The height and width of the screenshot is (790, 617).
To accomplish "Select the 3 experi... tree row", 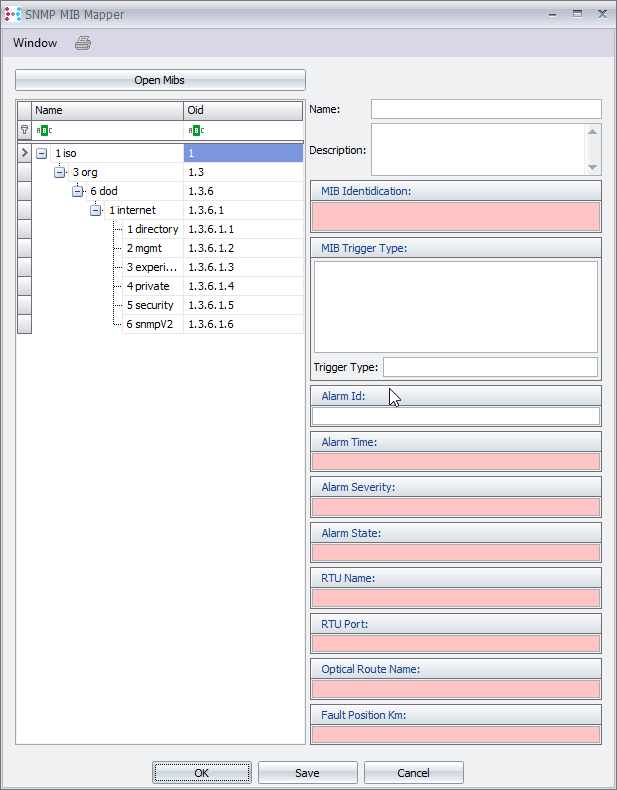I will click(x=153, y=267).
